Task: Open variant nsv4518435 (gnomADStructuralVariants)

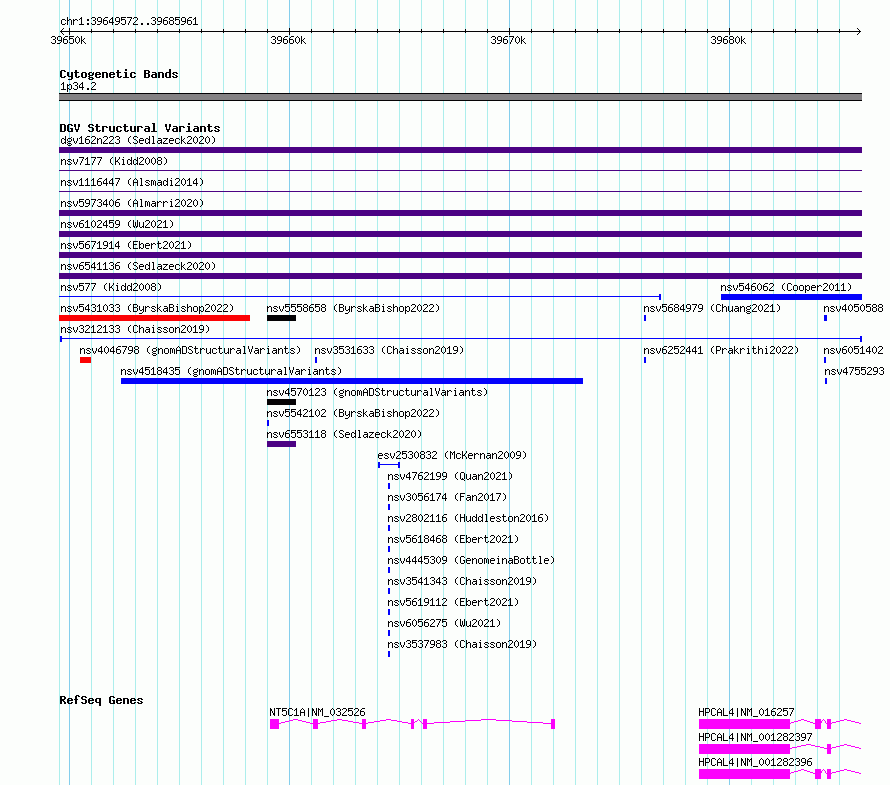Action: pyautogui.click(x=231, y=371)
